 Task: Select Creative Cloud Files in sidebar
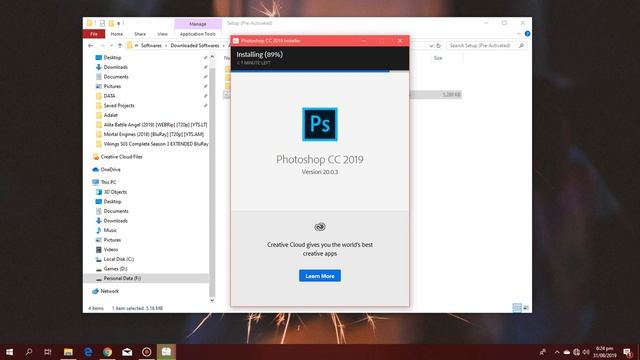121,157
